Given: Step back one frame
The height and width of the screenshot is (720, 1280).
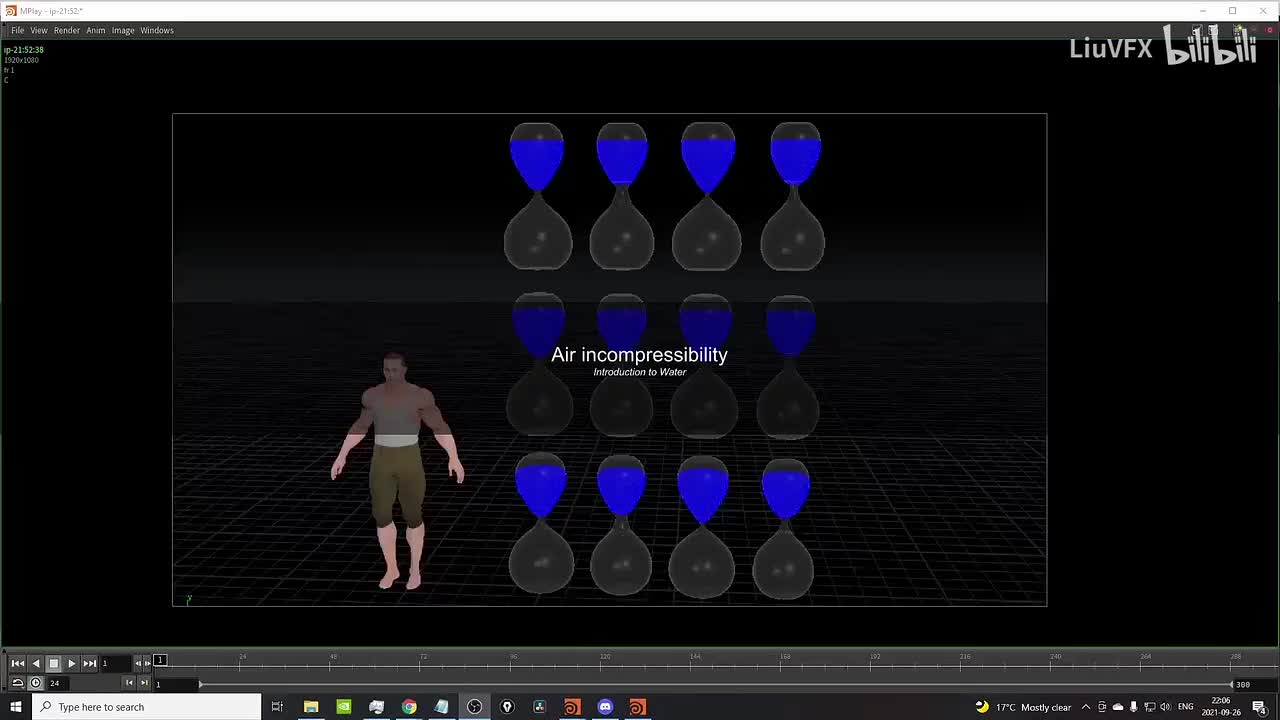Looking at the screenshot, I should (x=139, y=663).
